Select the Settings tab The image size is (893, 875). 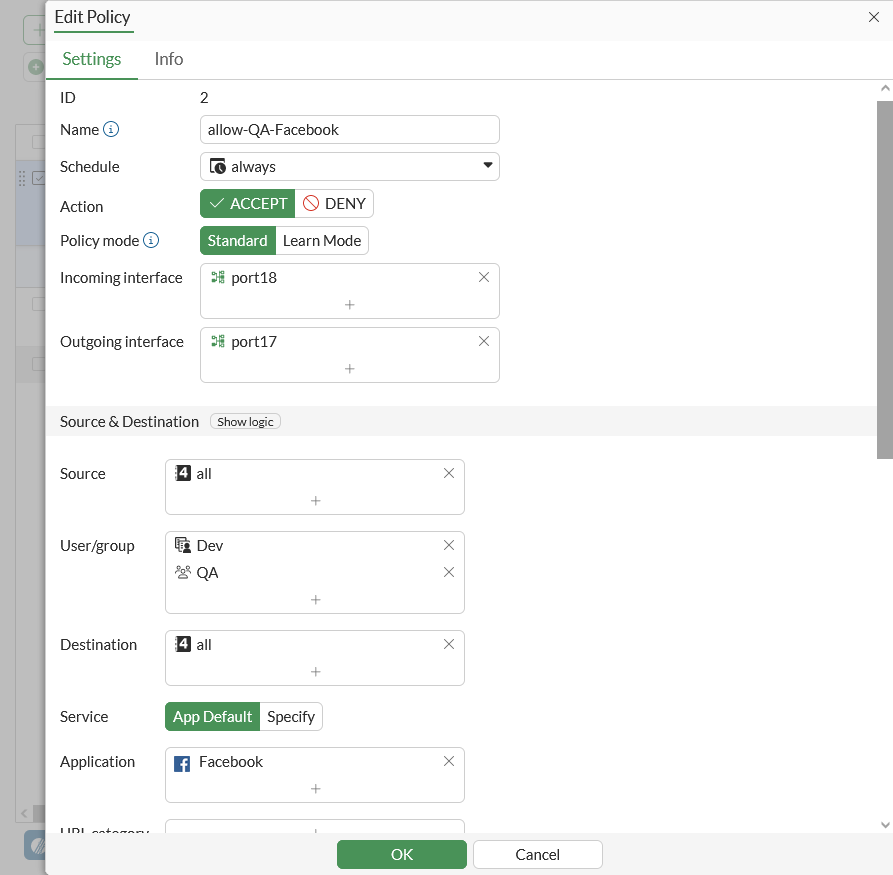pos(92,59)
